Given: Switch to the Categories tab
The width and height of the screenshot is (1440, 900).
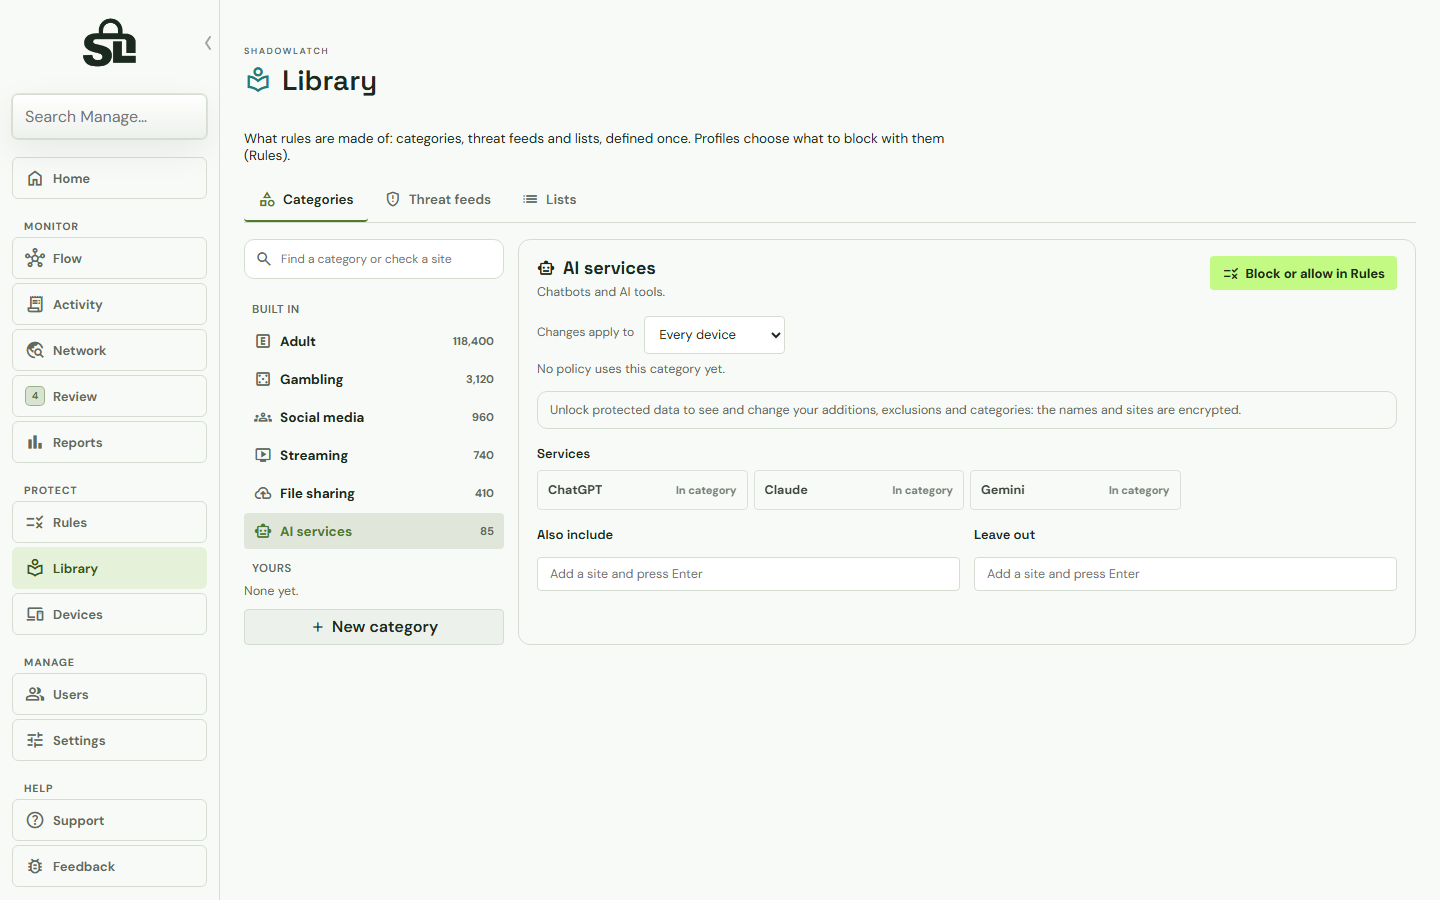Looking at the screenshot, I should 306,199.
